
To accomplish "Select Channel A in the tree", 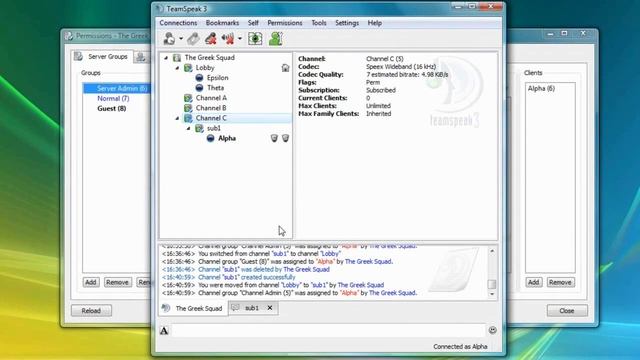I will click(211, 98).
